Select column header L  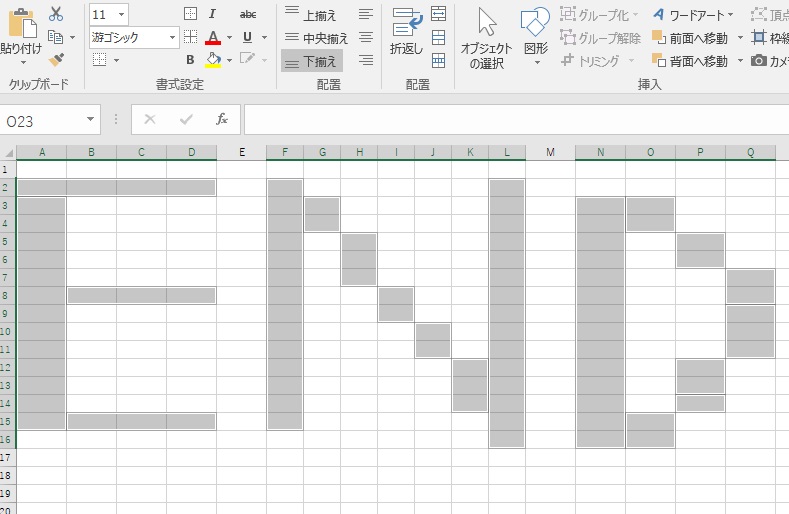click(507, 152)
